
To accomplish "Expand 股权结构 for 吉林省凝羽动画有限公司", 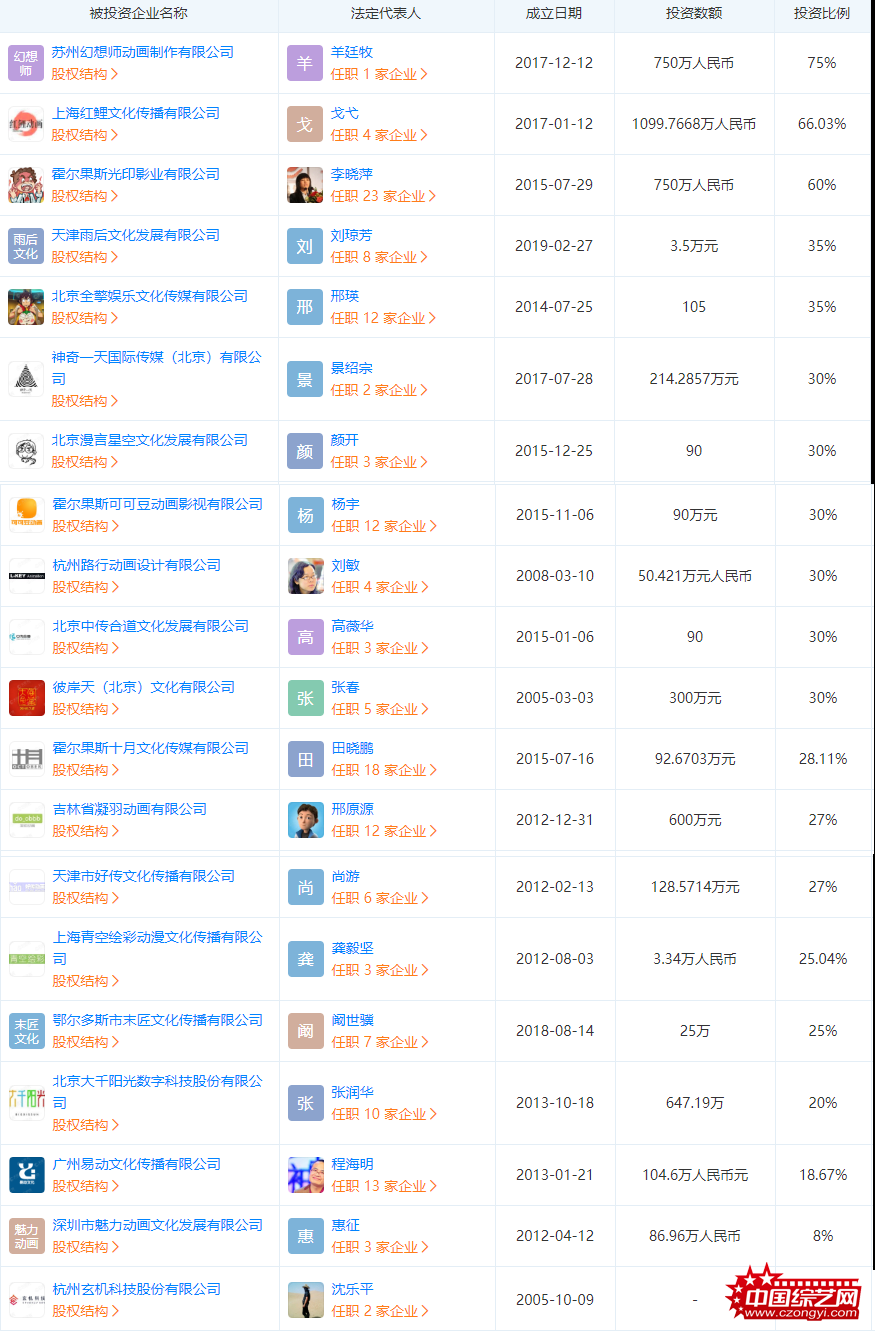I will pos(86,831).
